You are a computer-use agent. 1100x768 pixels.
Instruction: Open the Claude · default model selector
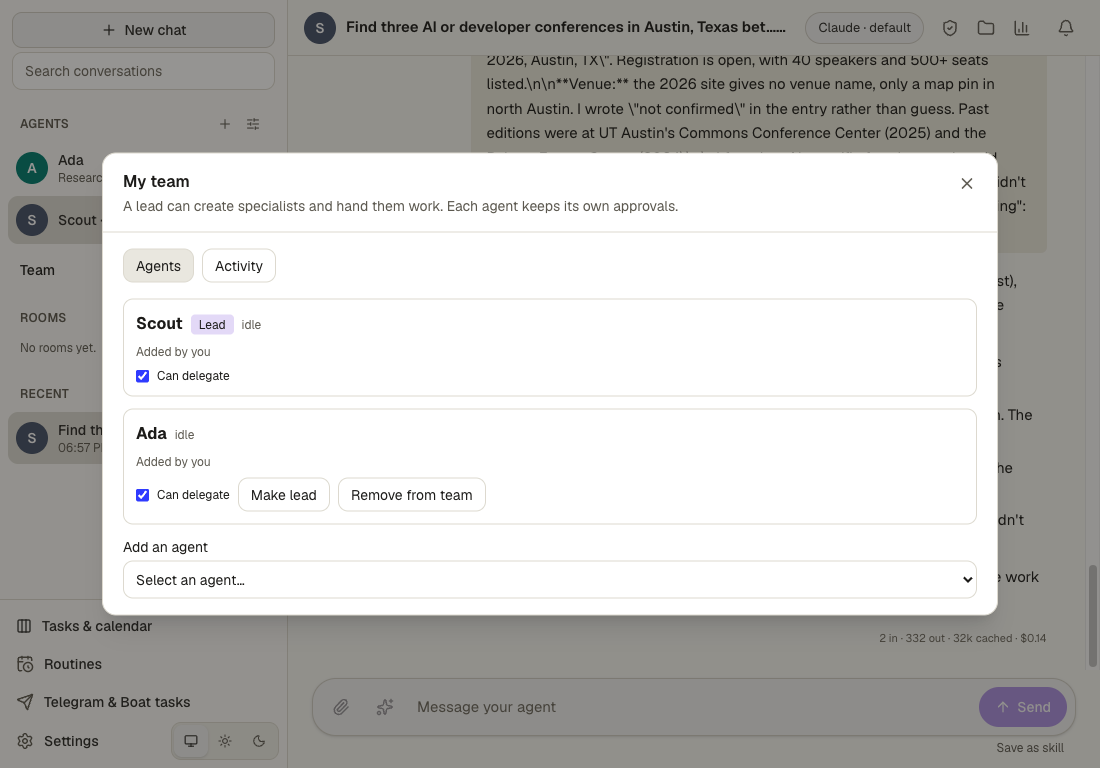pos(864,28)
